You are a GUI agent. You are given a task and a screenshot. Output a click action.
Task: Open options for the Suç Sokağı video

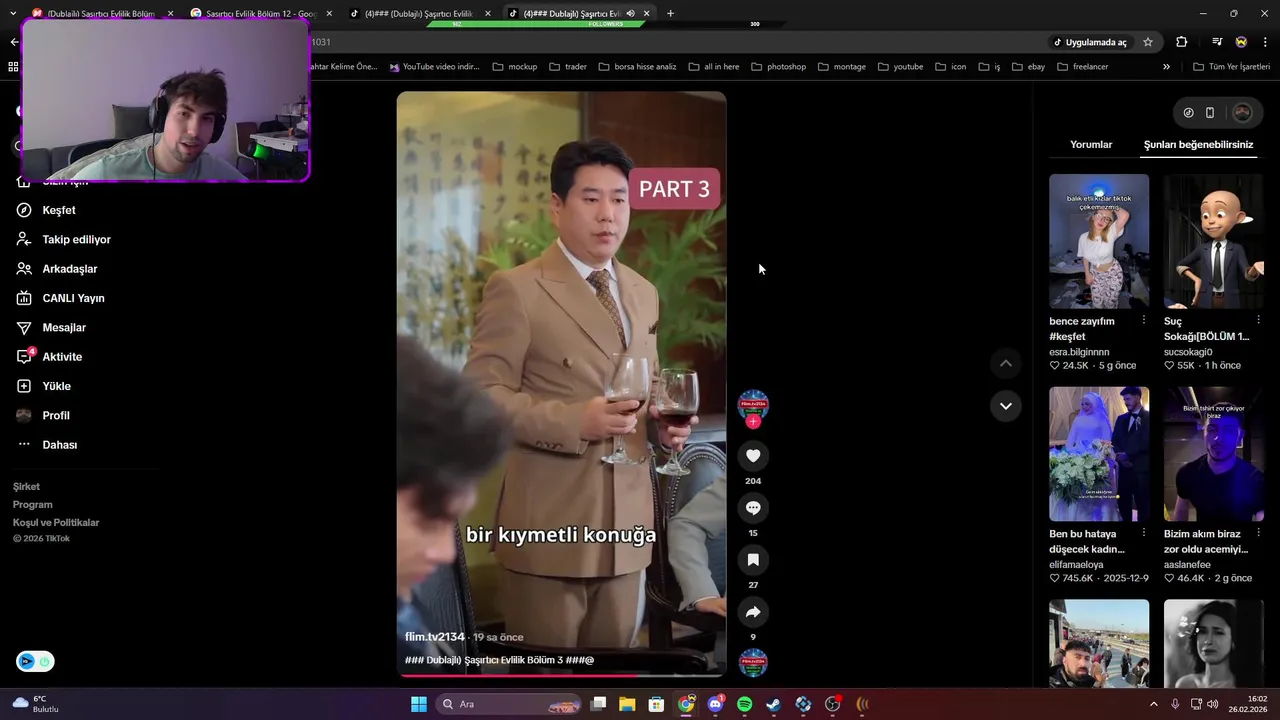[1258, 320]
